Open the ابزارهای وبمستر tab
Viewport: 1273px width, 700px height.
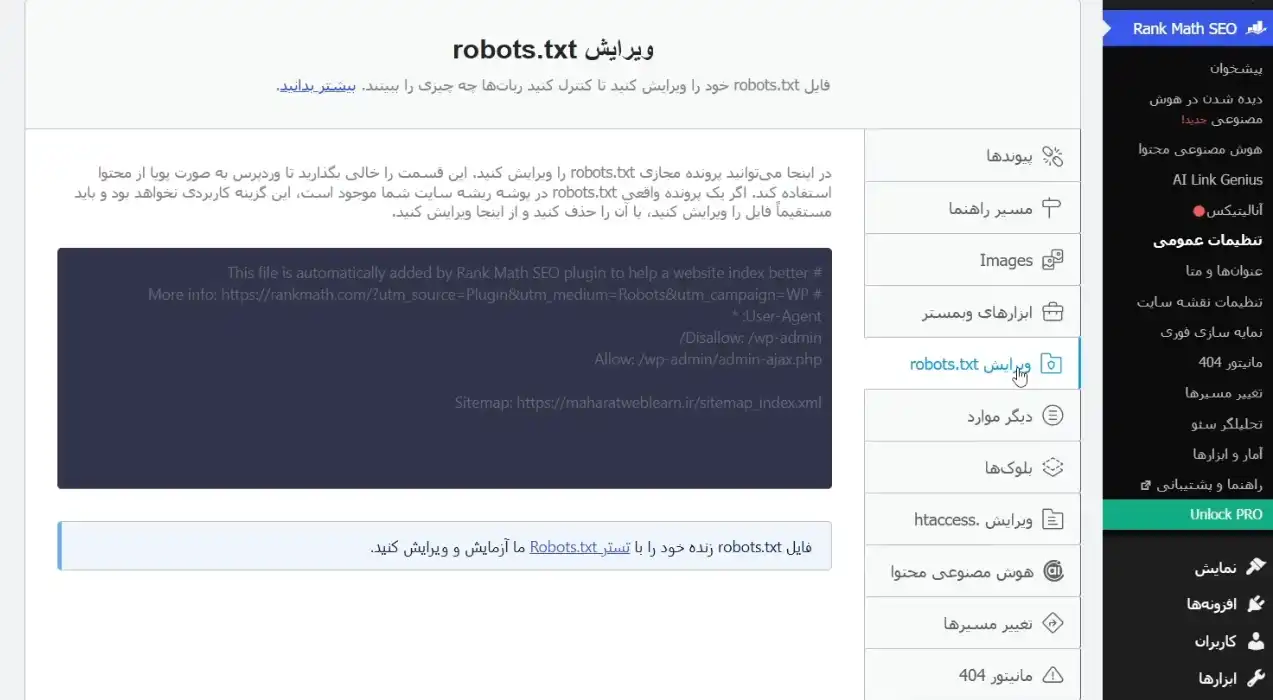point(972,312)
